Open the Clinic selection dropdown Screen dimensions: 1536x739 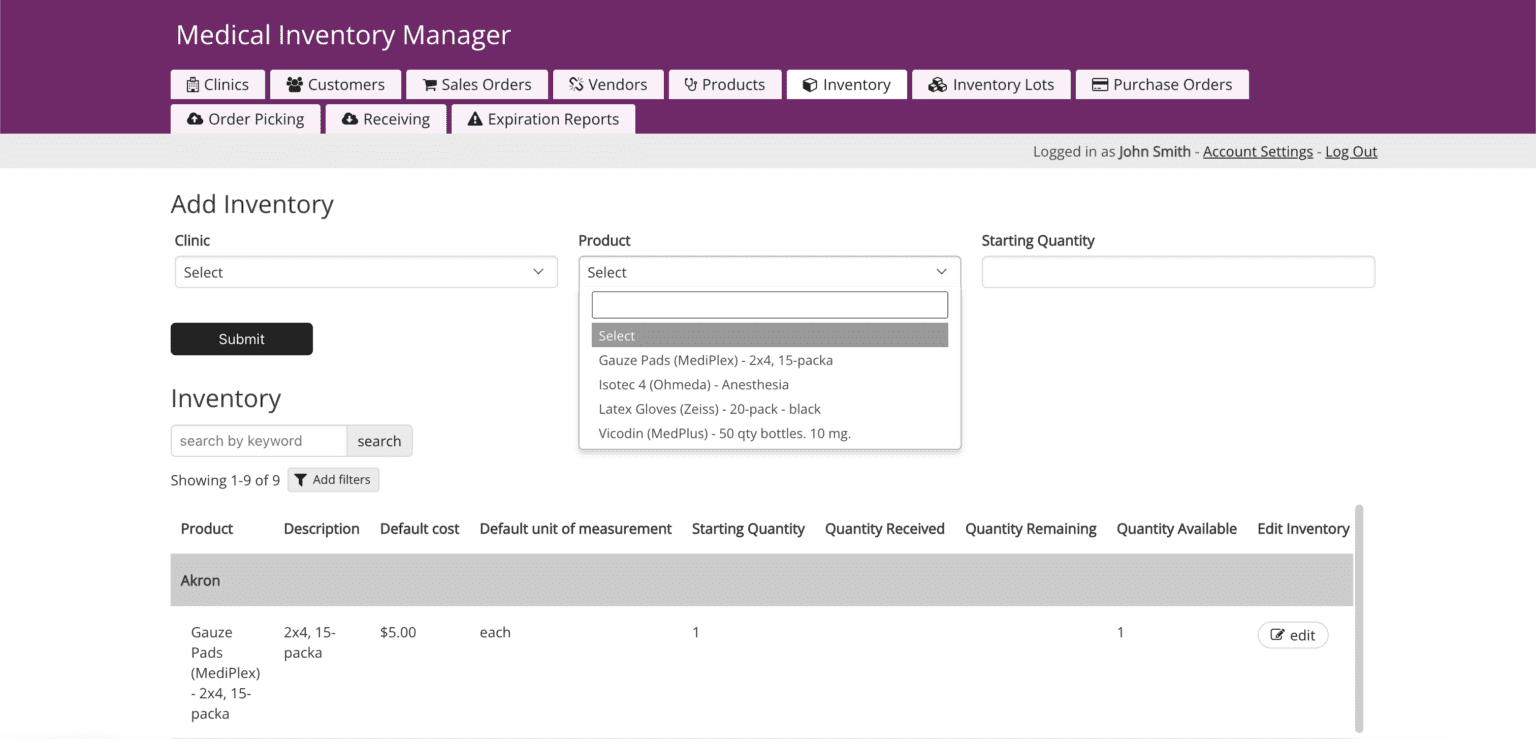[x=365, y=271]
